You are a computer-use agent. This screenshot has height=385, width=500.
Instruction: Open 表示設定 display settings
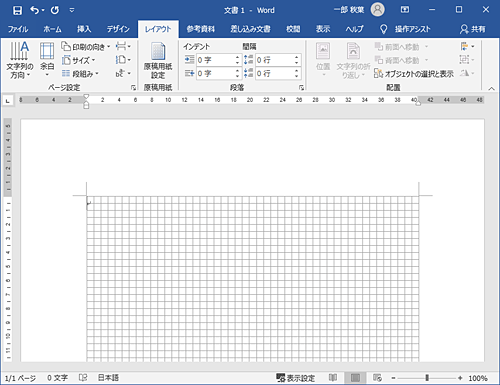tap(296, 378)
